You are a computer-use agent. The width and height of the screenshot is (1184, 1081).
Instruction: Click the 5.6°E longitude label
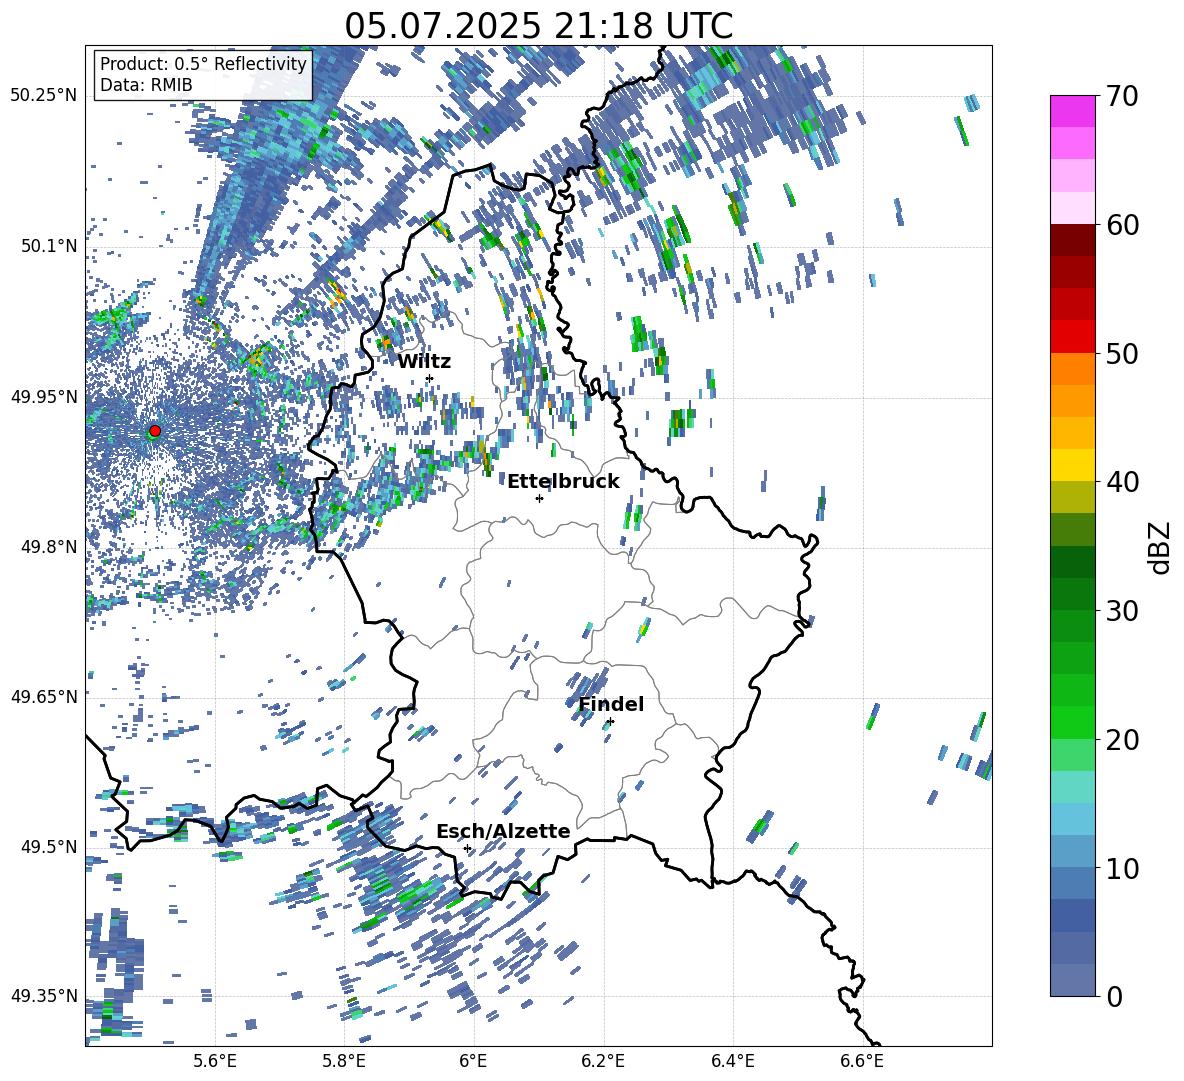[x=215, y=1061]
